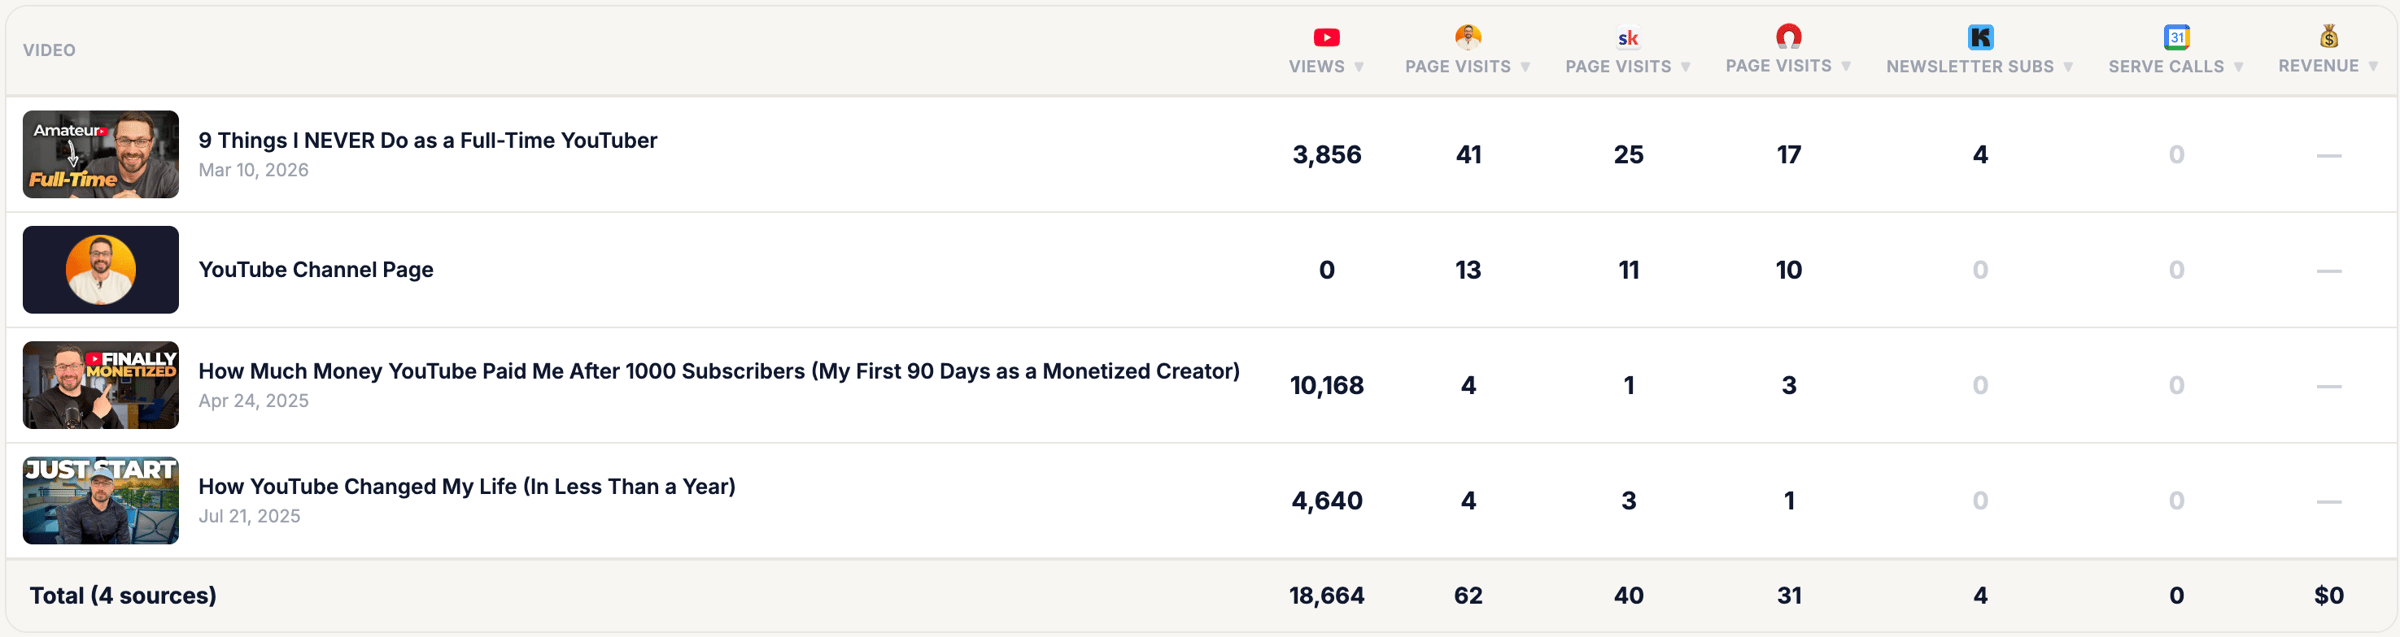Click the red-blue 'sk' column icon
The image size is (2400, 637).
[1627, 38]
